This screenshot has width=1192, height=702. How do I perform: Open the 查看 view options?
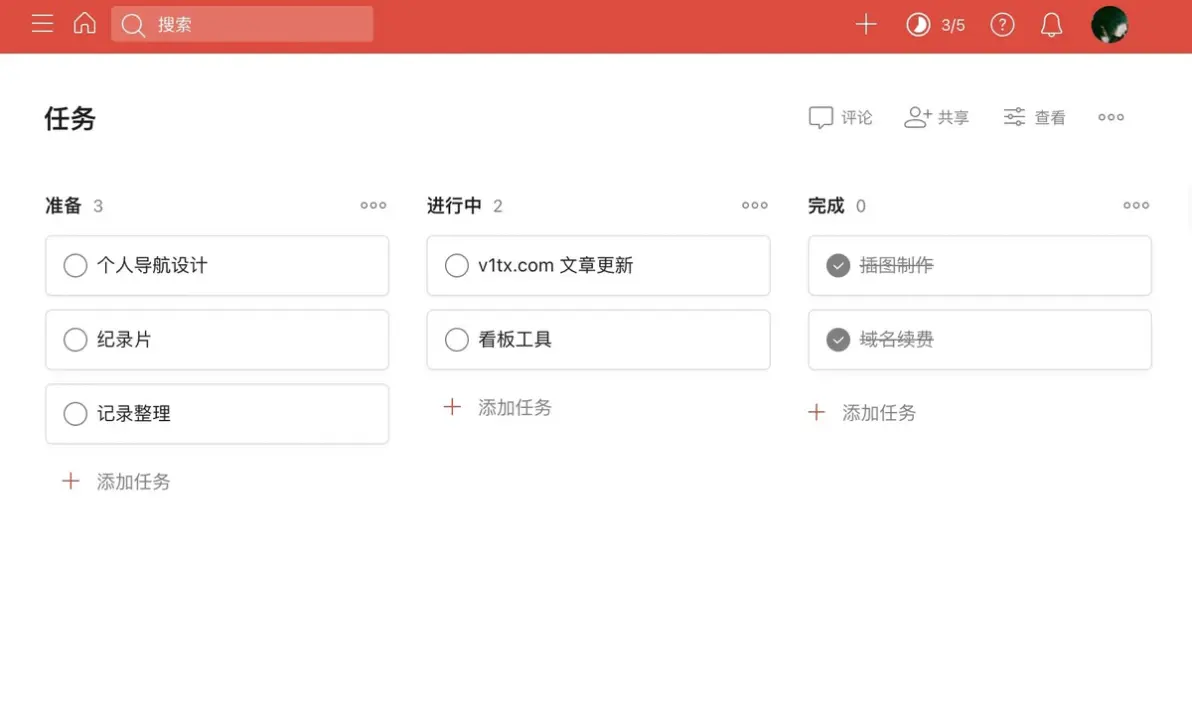pos(1035,117)
